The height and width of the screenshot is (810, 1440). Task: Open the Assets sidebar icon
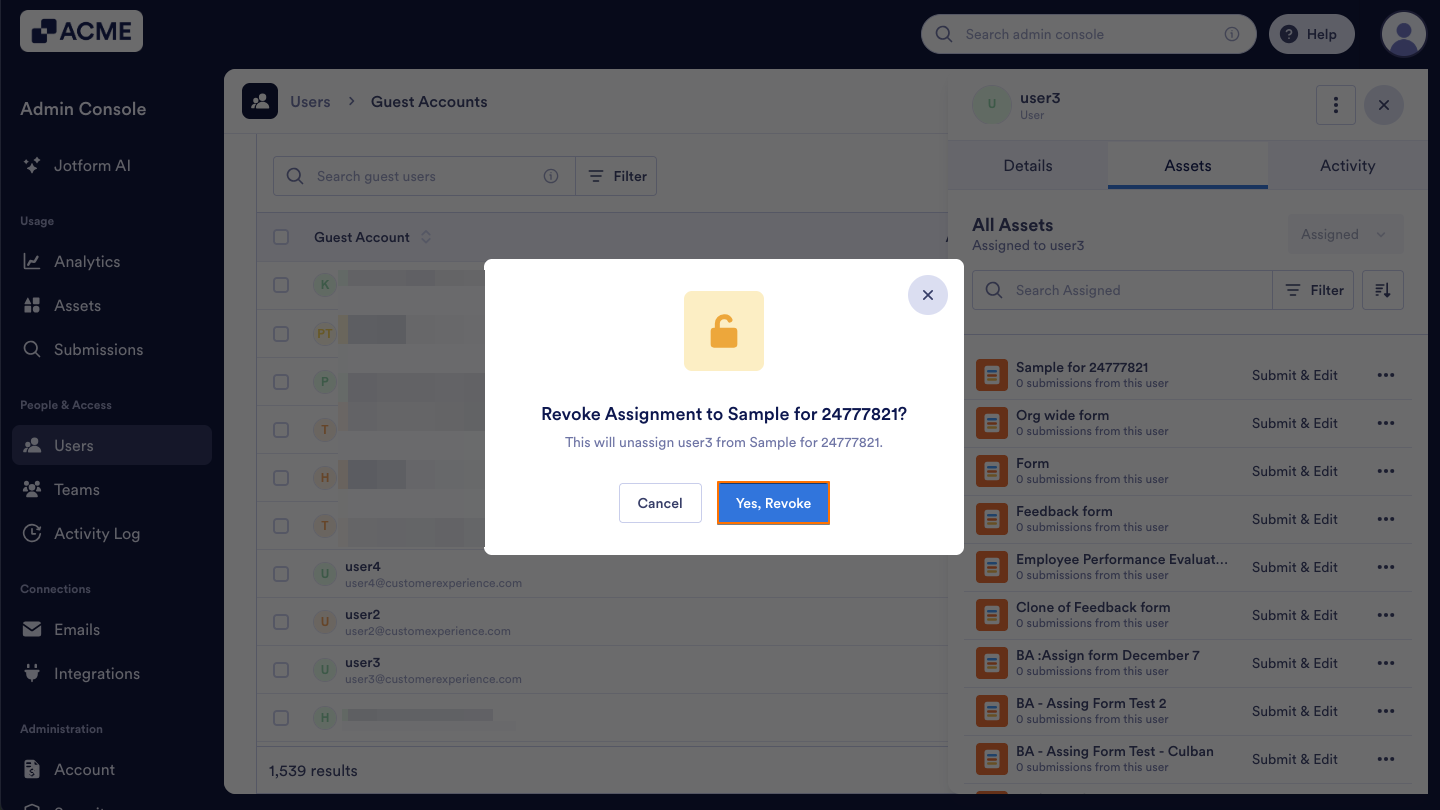coord(33,305)
